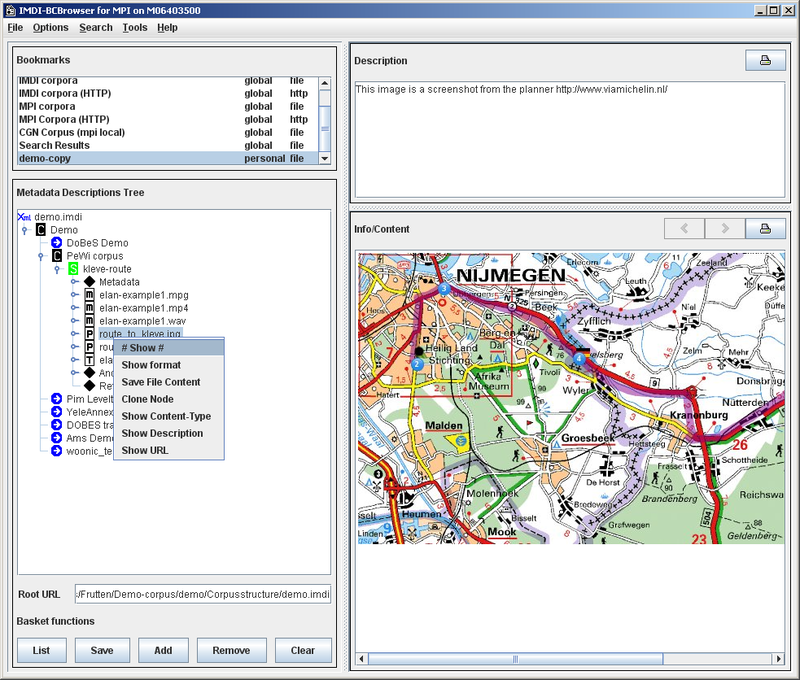Open the File menu

15,28
